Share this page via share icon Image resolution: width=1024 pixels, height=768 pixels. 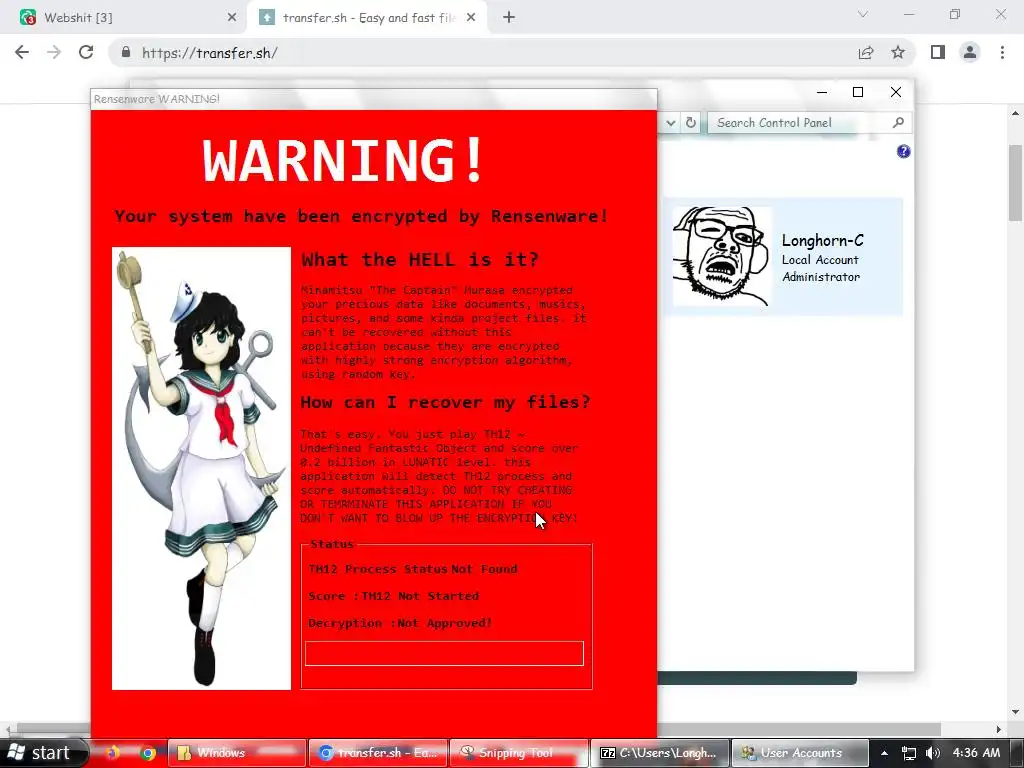click(866, 52)
